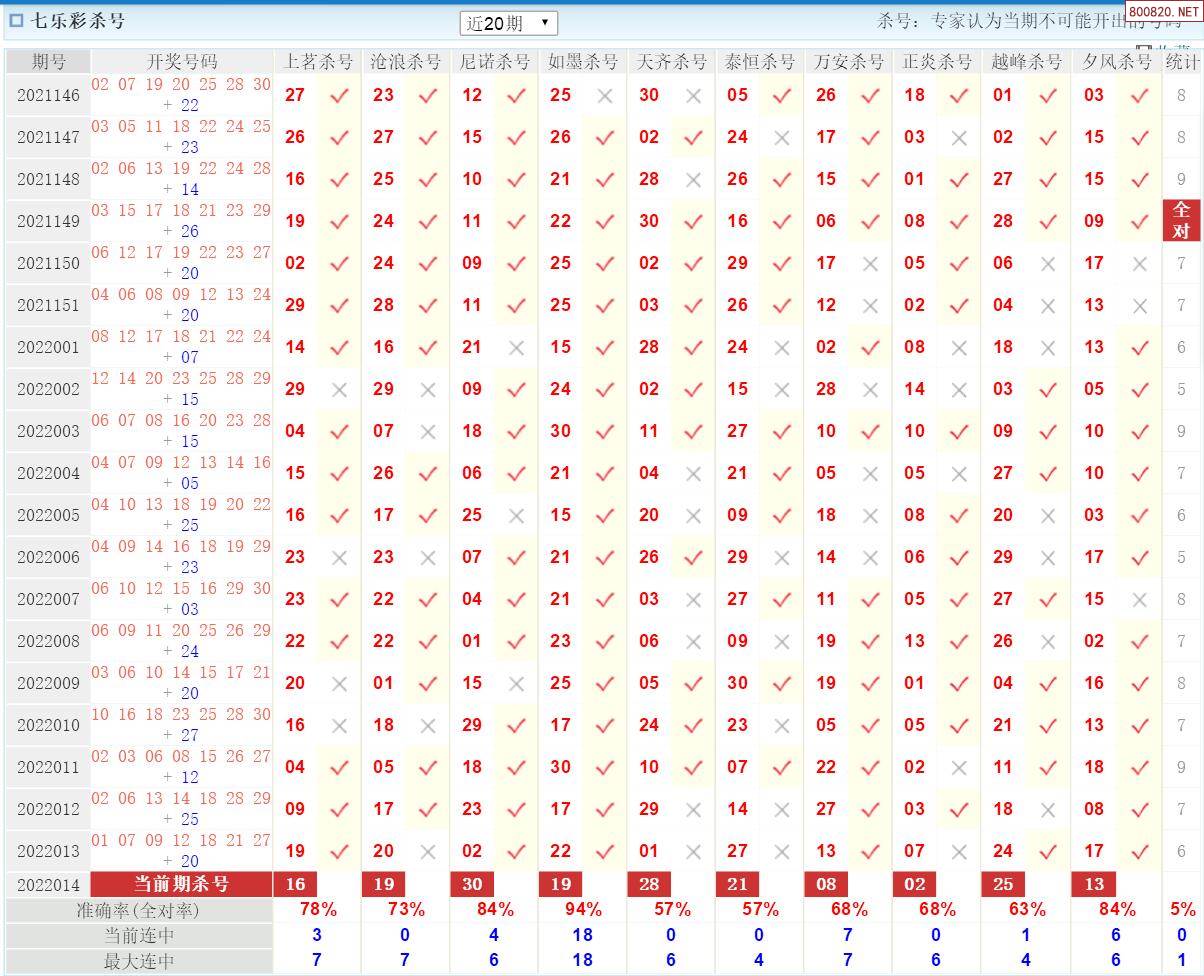Click the X mark for 夕风 in row 2022007
The height and width of the screenshot is (976, 1204).
click(1140, 600)
